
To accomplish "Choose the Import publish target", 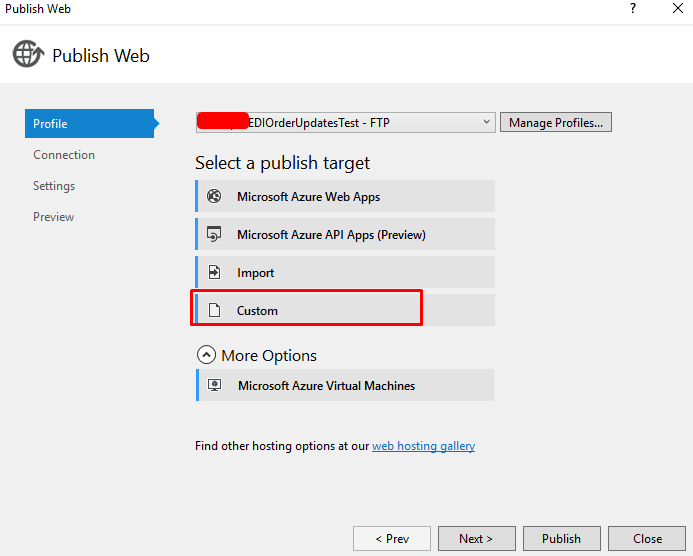I will click(x=345, y=272).
